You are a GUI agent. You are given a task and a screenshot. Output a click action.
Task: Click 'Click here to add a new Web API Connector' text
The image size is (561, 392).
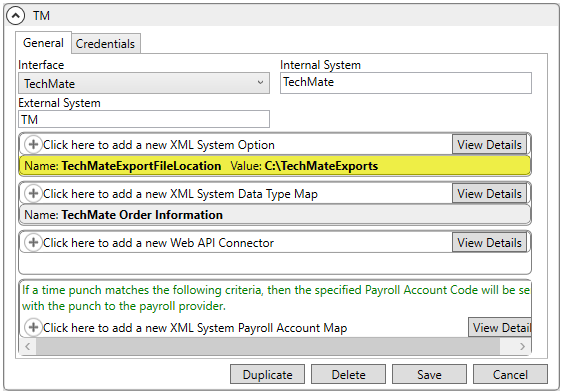click(158, 243)
